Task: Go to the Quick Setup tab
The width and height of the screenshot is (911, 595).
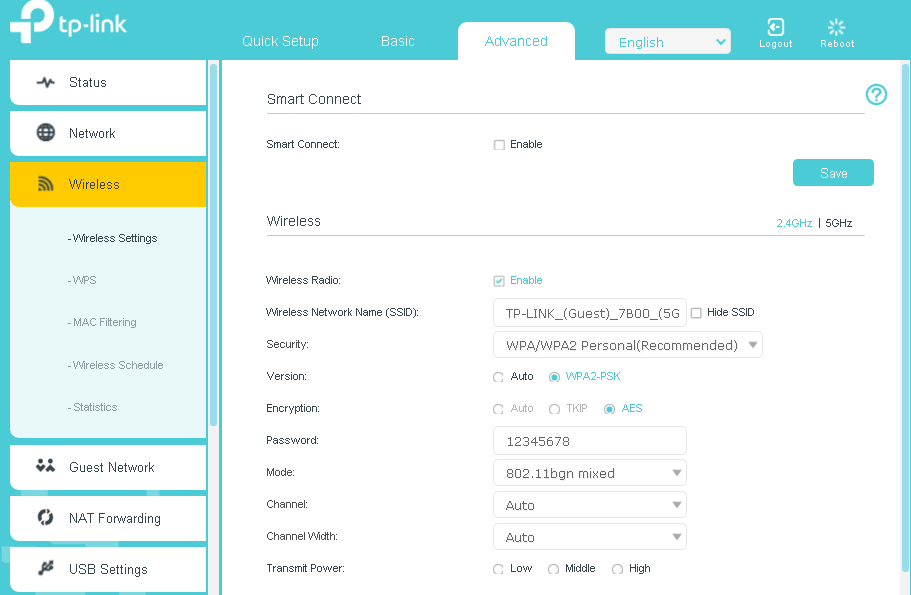Action: coord(280,41)
